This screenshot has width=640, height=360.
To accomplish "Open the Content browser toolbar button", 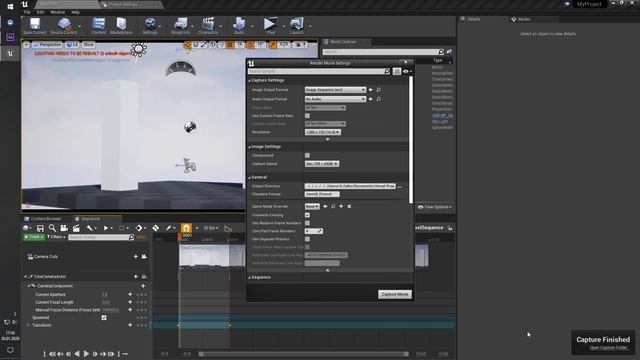I will point(98,26).
